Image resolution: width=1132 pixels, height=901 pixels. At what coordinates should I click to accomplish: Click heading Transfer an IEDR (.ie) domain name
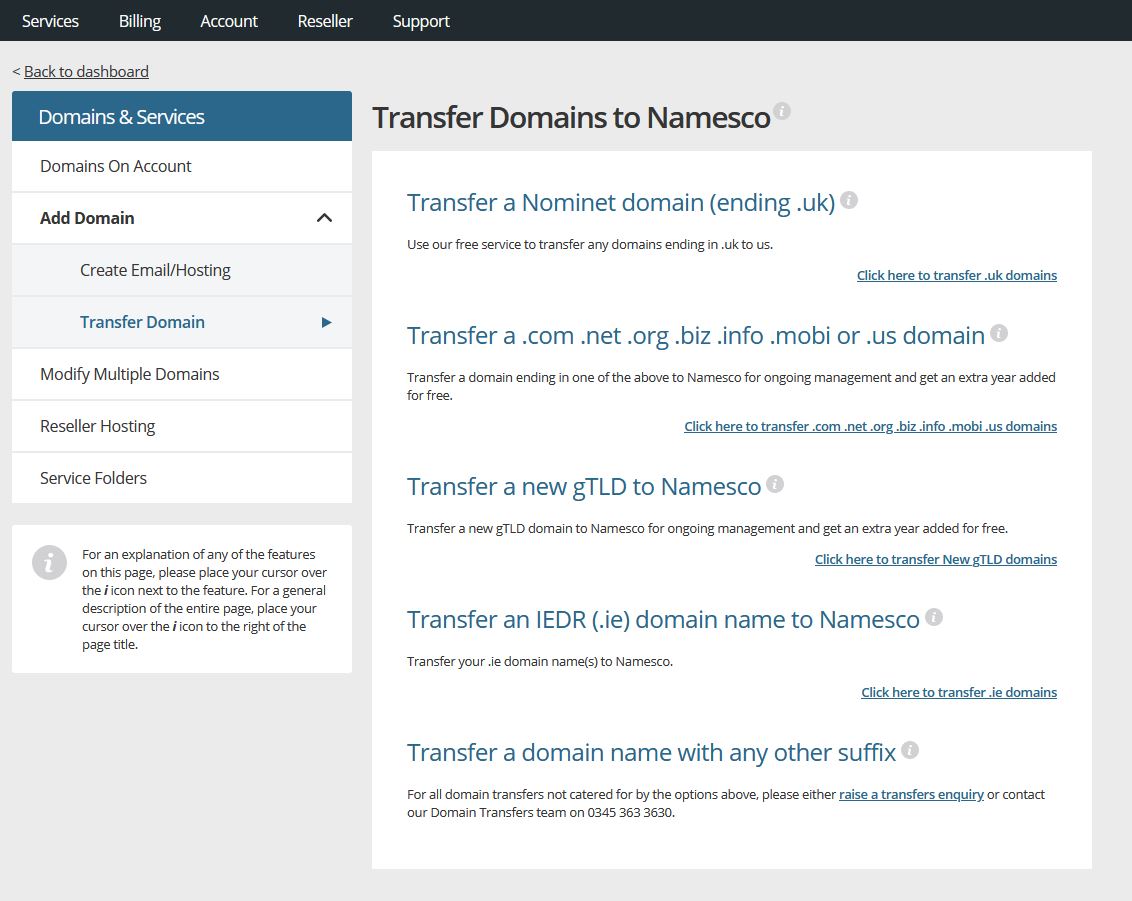[x=663, y=619]
